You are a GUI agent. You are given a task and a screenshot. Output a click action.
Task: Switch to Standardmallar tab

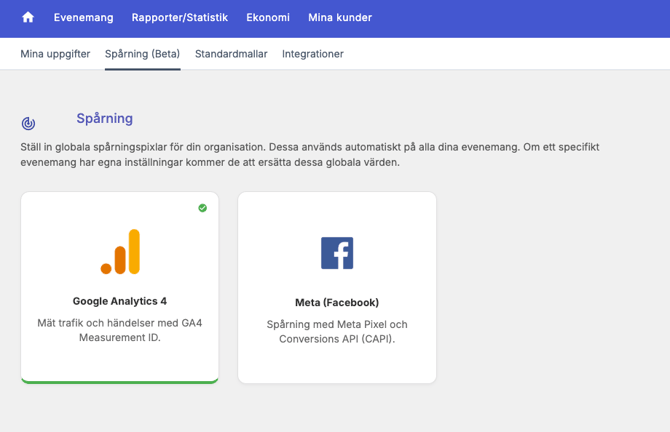[231, 54]
